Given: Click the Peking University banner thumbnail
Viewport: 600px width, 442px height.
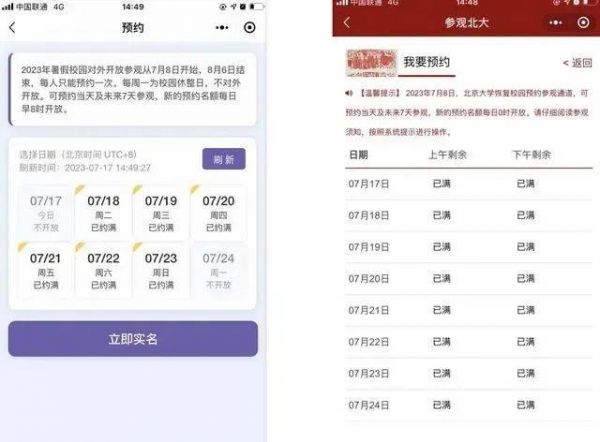Looking at the screenshot, I should [371, 62].
